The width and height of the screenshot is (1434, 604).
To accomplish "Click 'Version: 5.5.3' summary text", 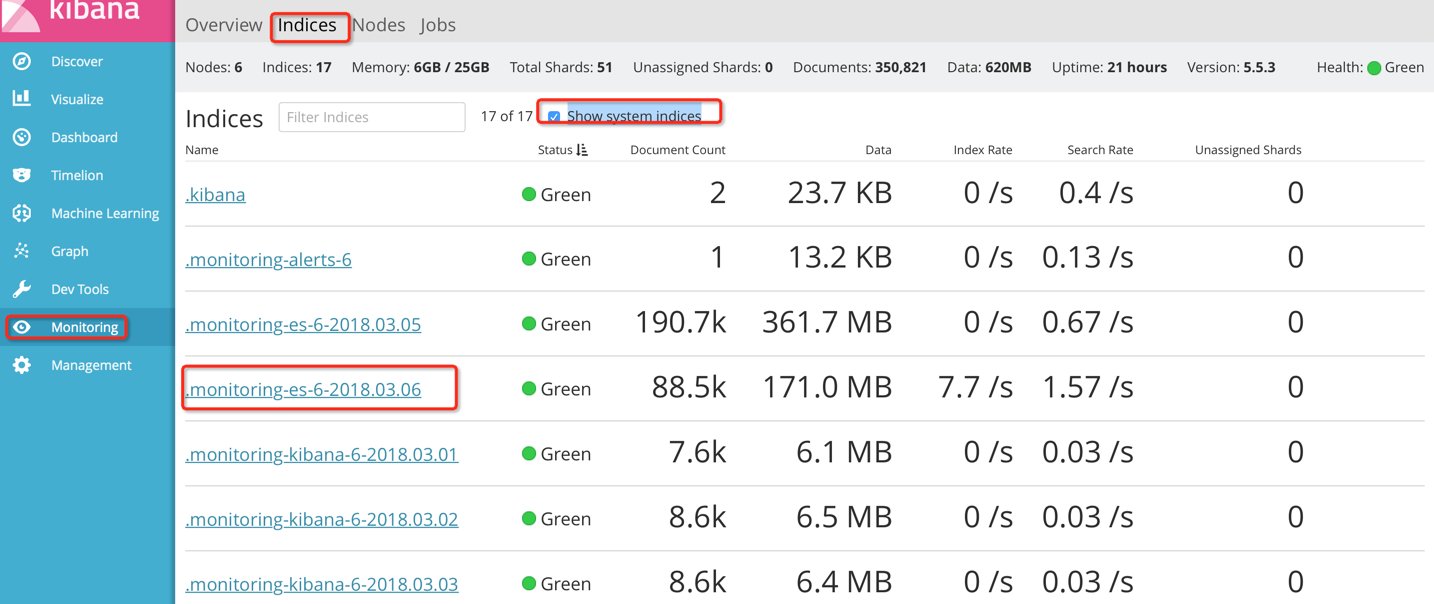I will [1231, 68].
